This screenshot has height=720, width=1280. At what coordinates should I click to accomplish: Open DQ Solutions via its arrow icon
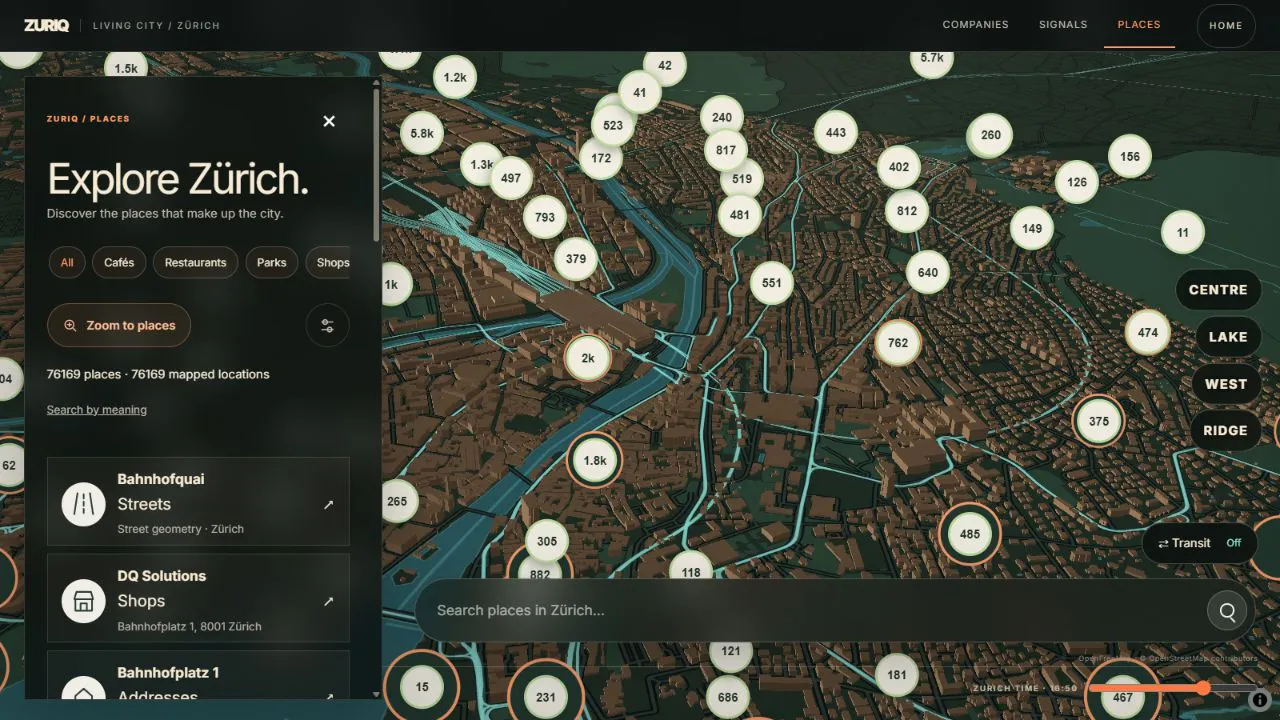[328, 602]
